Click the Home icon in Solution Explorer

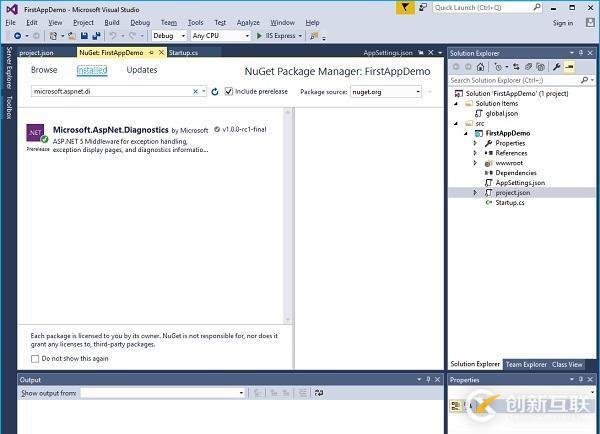[x=480, y=67]
